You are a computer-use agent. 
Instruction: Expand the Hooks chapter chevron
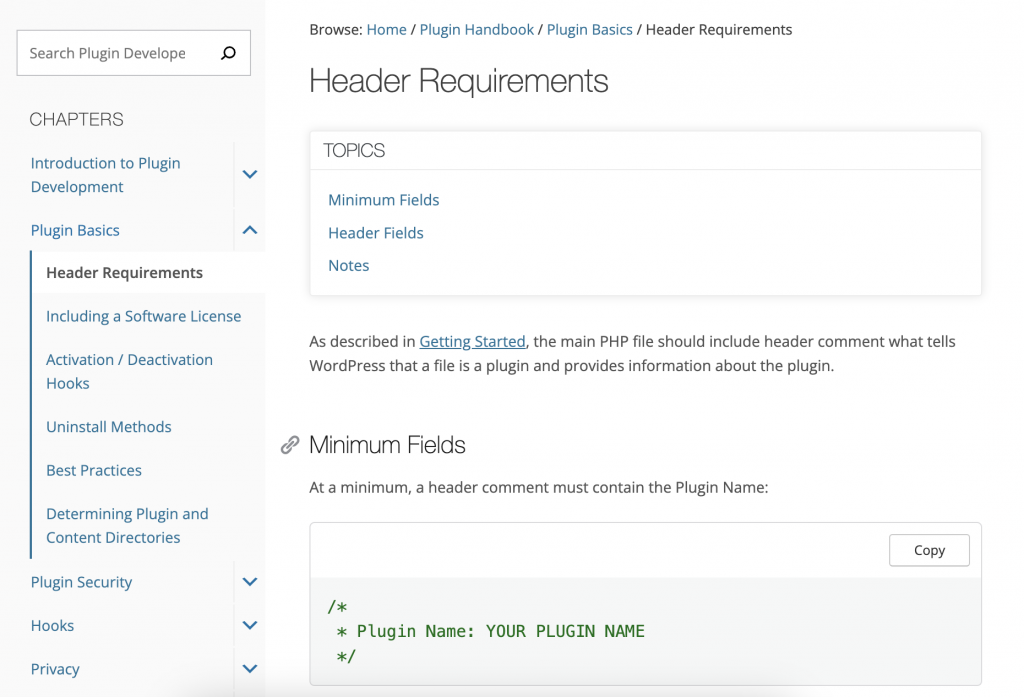[250, 626]
